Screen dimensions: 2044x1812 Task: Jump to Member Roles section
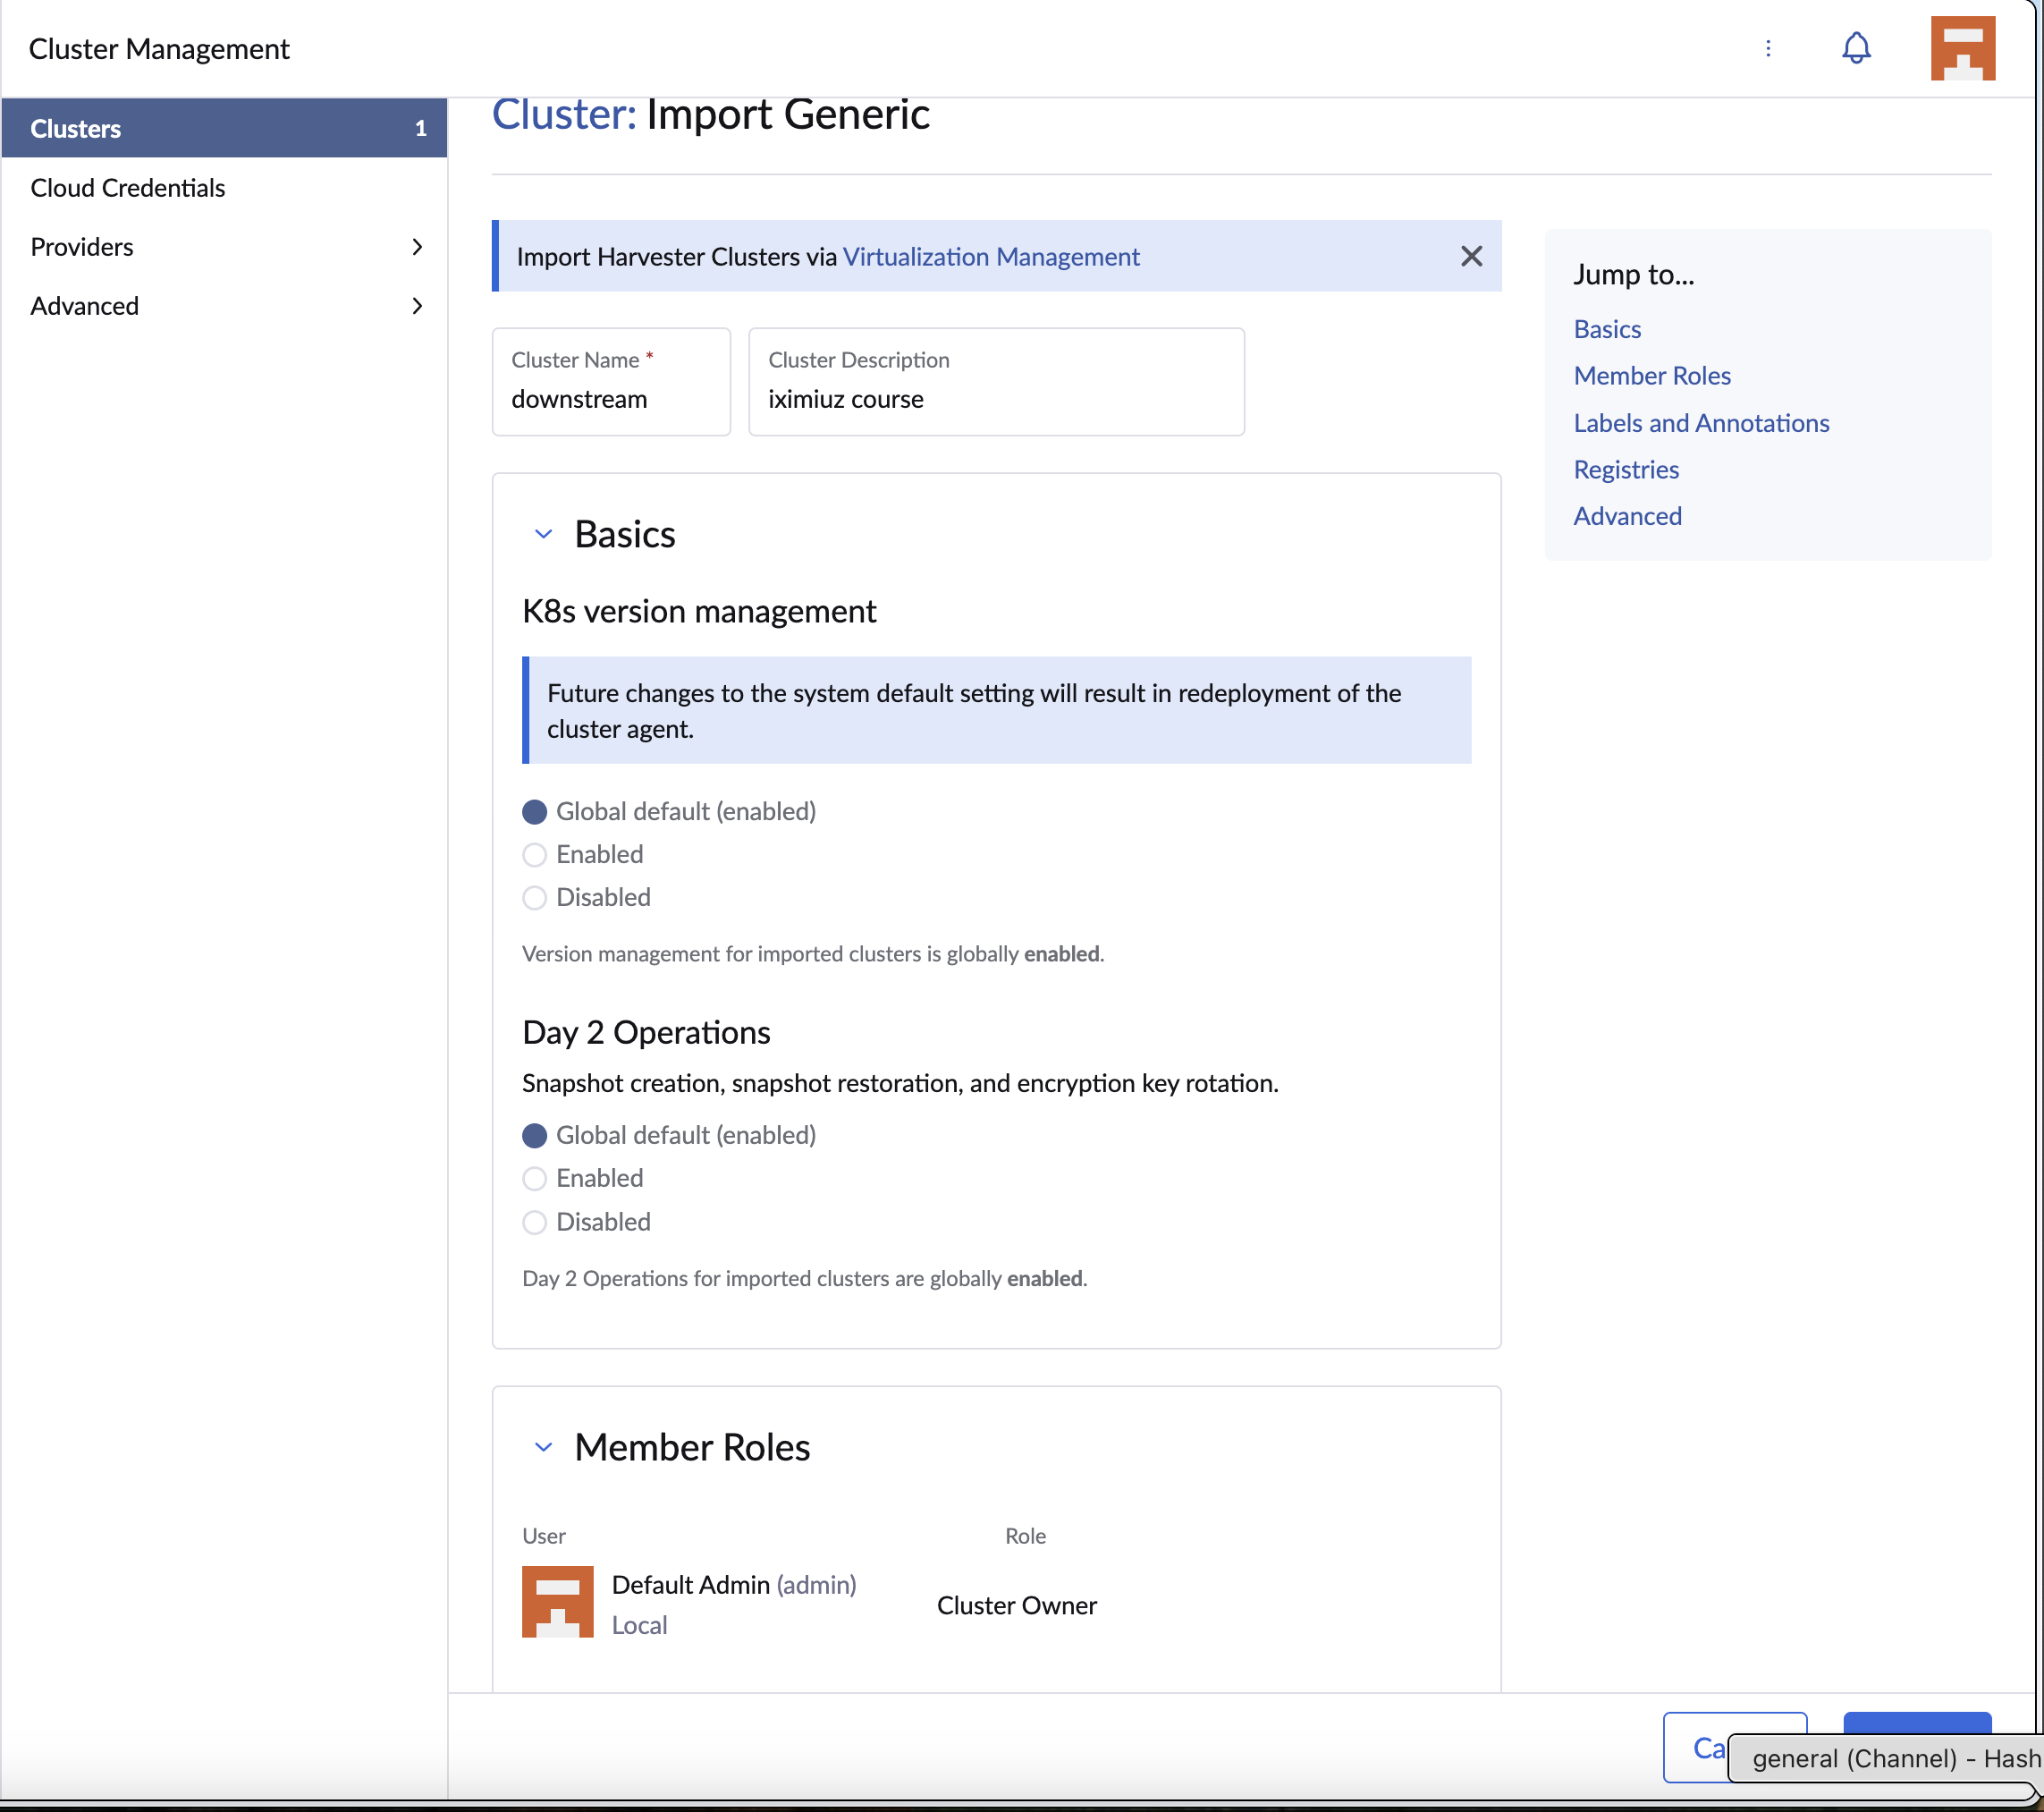tap(1652, 376)
